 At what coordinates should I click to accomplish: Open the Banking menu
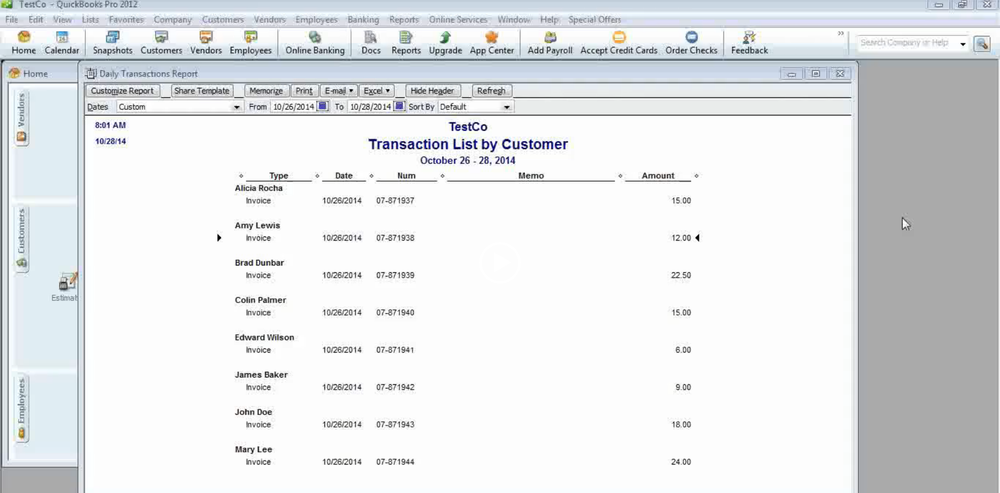pyautogui.click(x=363, y=20)
